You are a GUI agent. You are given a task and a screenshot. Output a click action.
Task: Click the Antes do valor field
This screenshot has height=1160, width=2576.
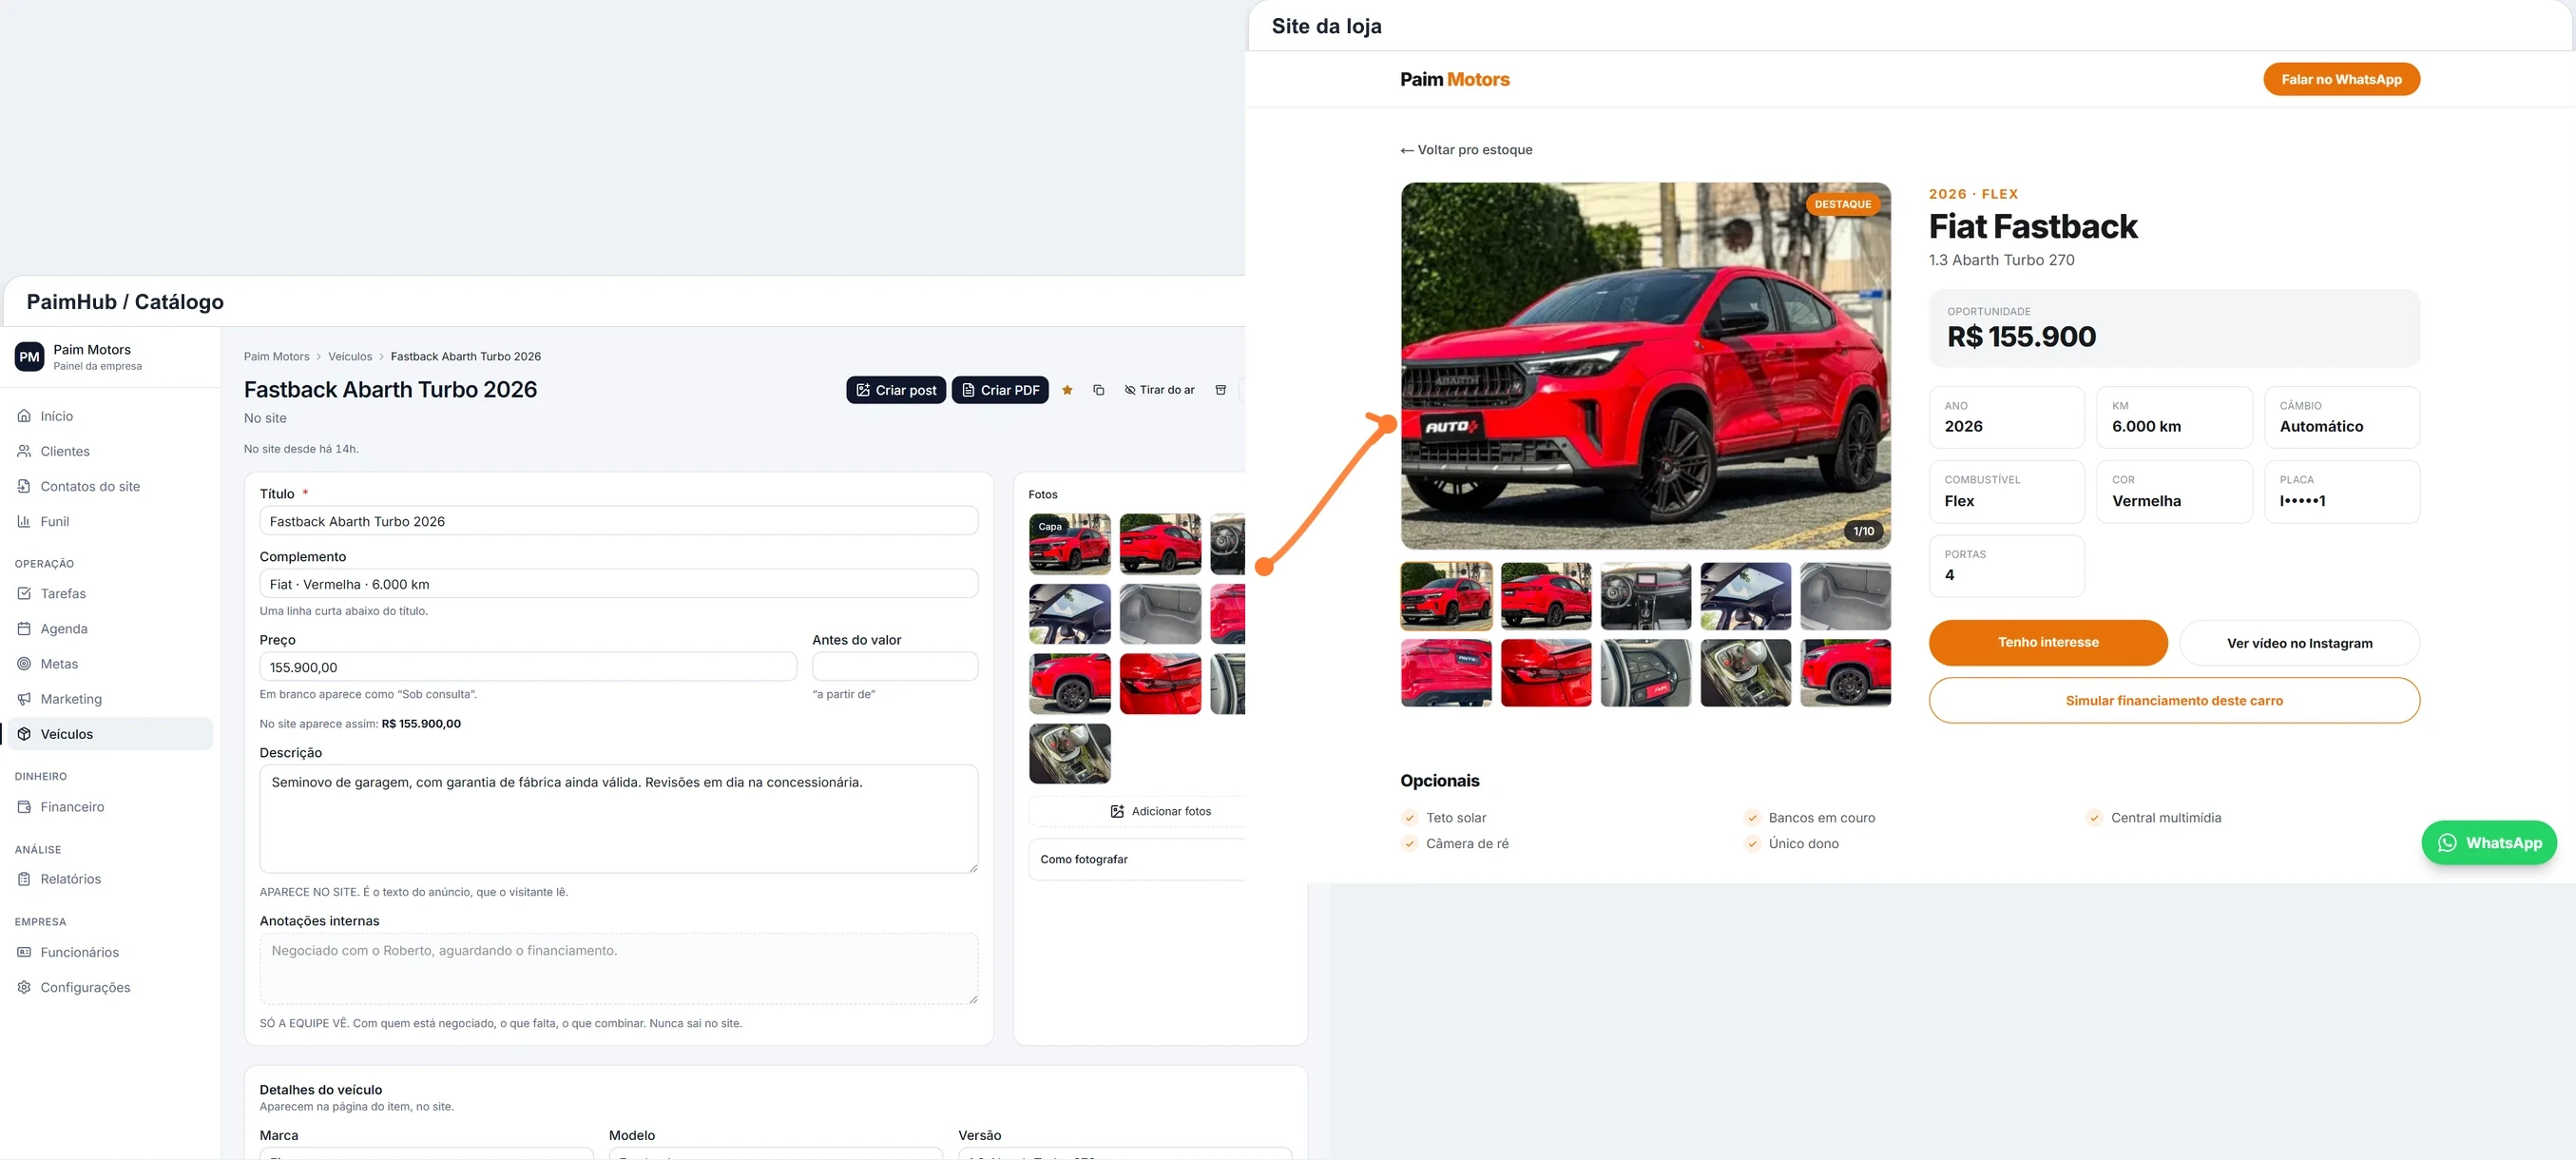[x=895, y=667]
